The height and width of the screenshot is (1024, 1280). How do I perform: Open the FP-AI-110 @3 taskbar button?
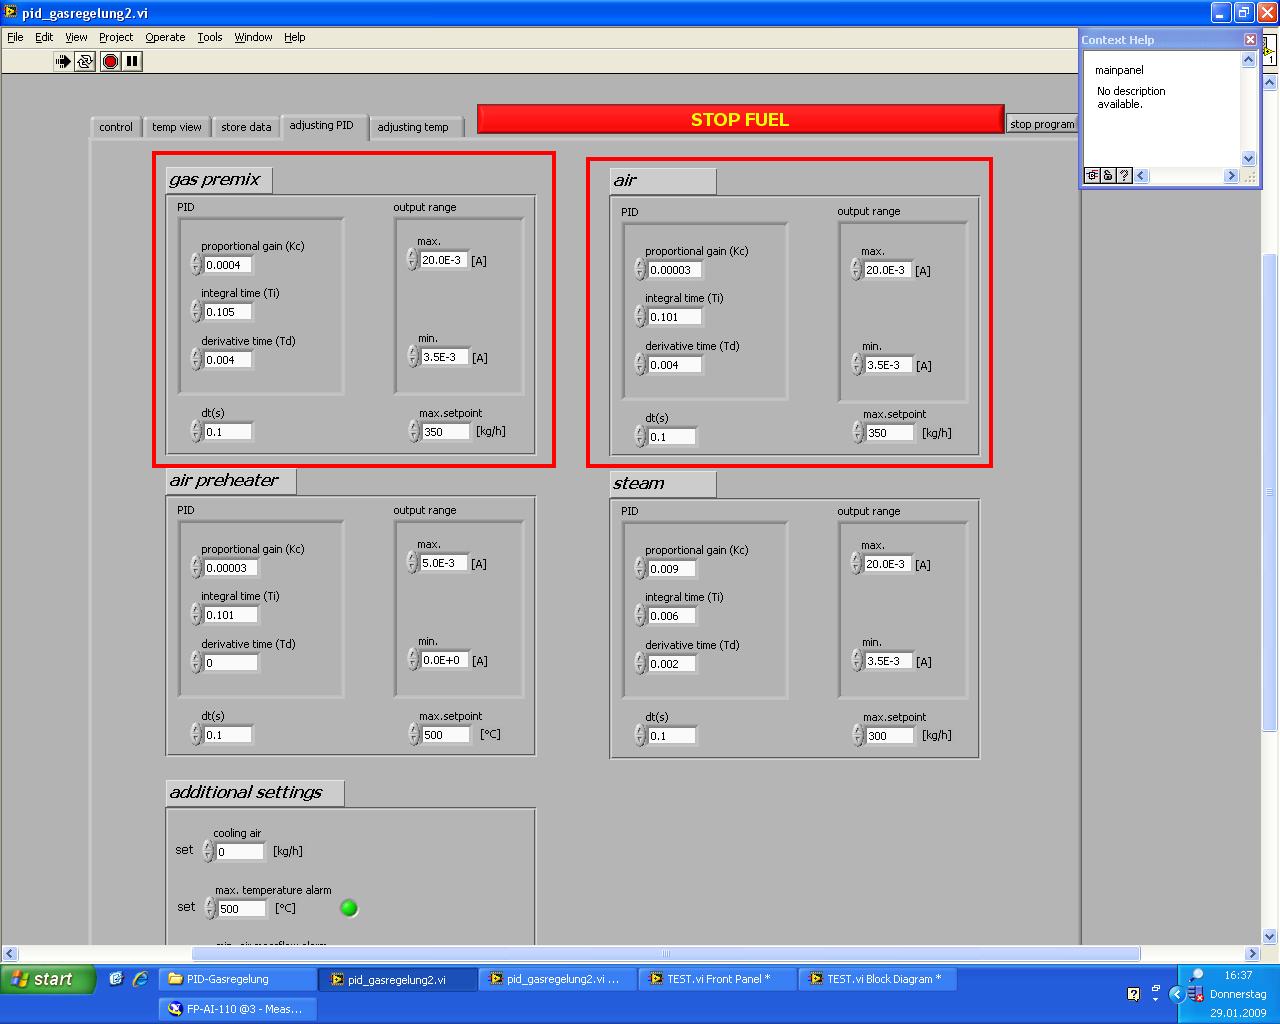point(237,1009)
